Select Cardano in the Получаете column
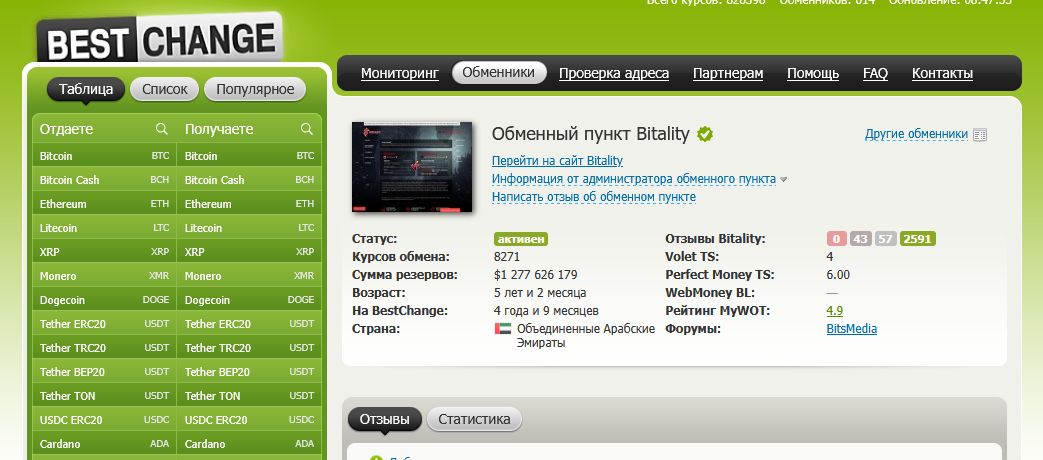Image resolution: width=1043 pixels, height=460 pixels. tap(249, 443)
